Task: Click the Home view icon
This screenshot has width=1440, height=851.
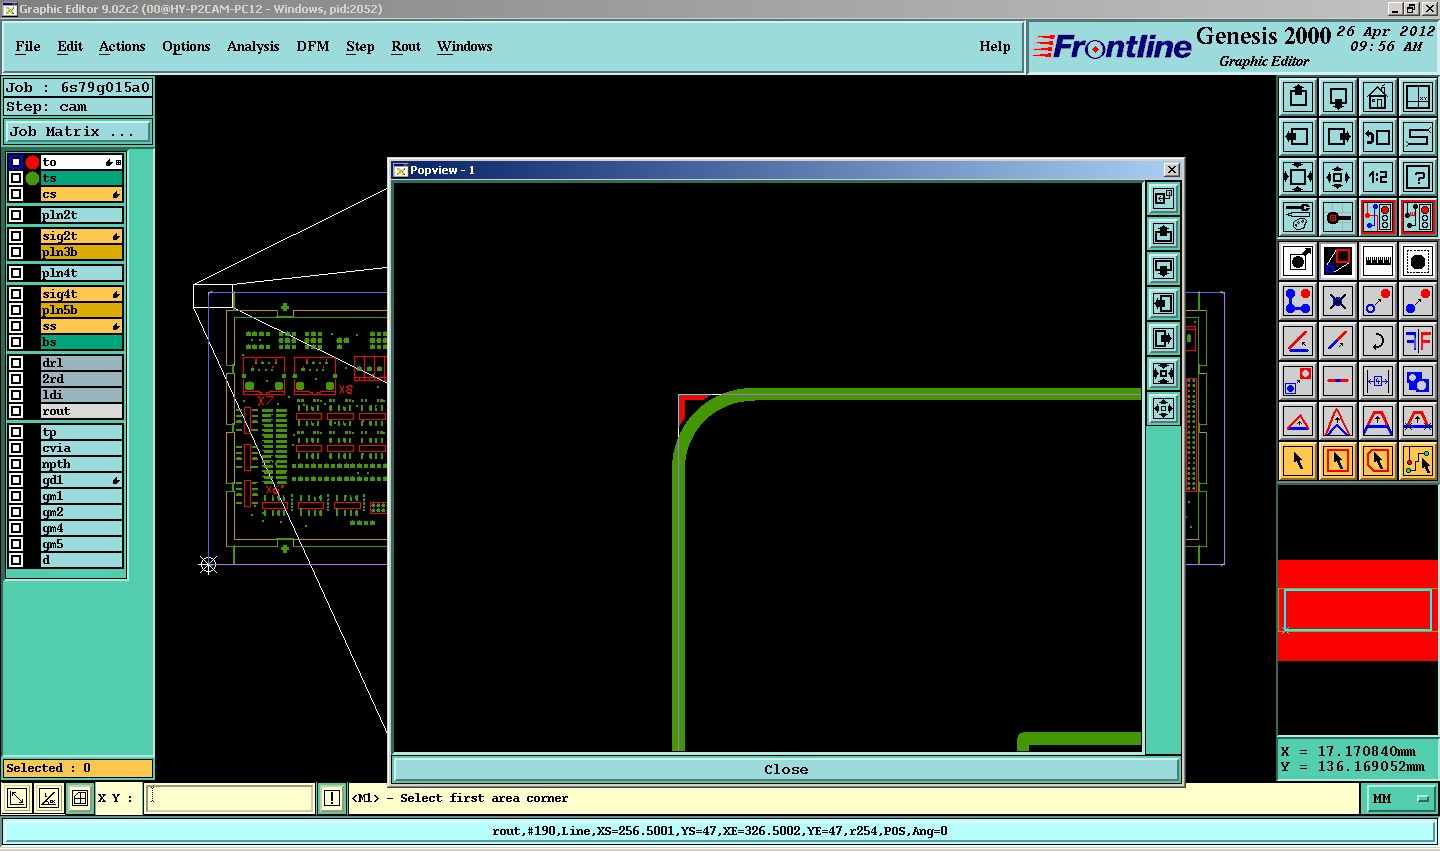Action: (x=1377, y=97)
